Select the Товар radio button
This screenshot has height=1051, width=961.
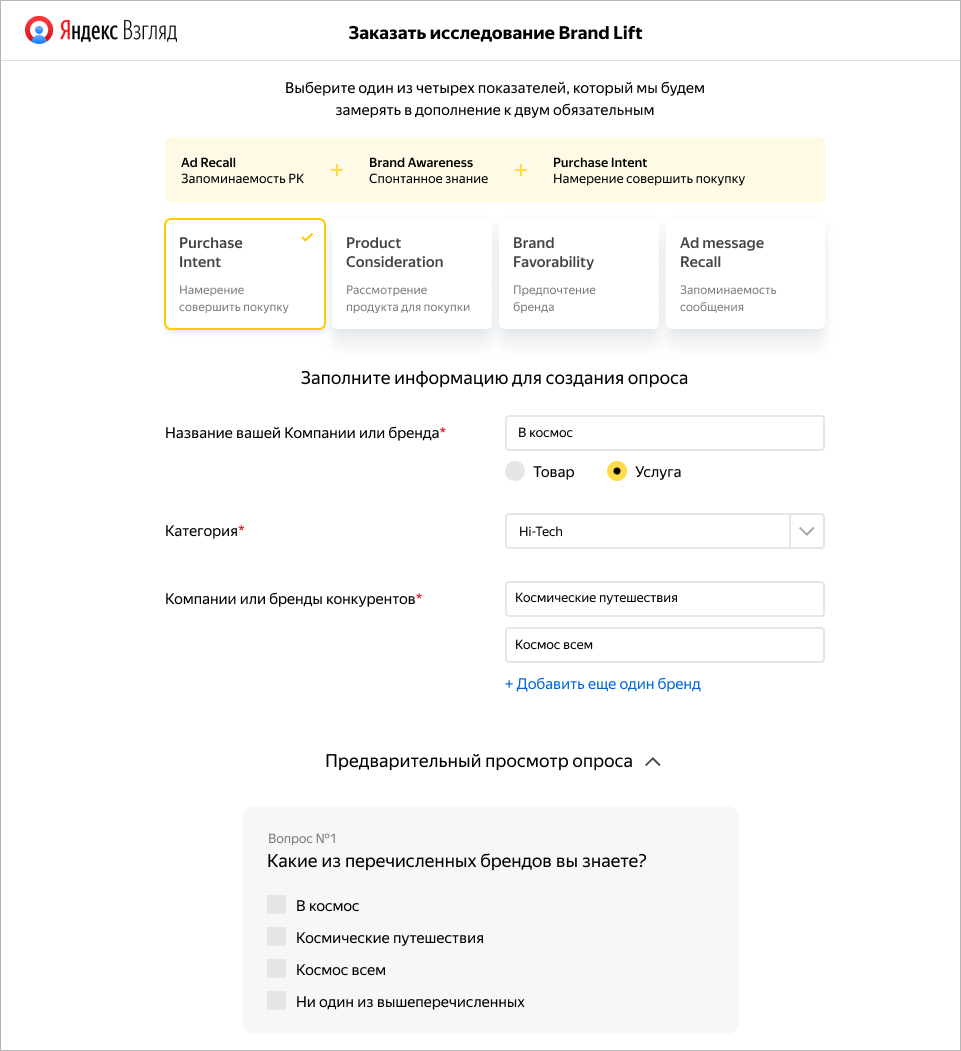(x=514, y=471)
